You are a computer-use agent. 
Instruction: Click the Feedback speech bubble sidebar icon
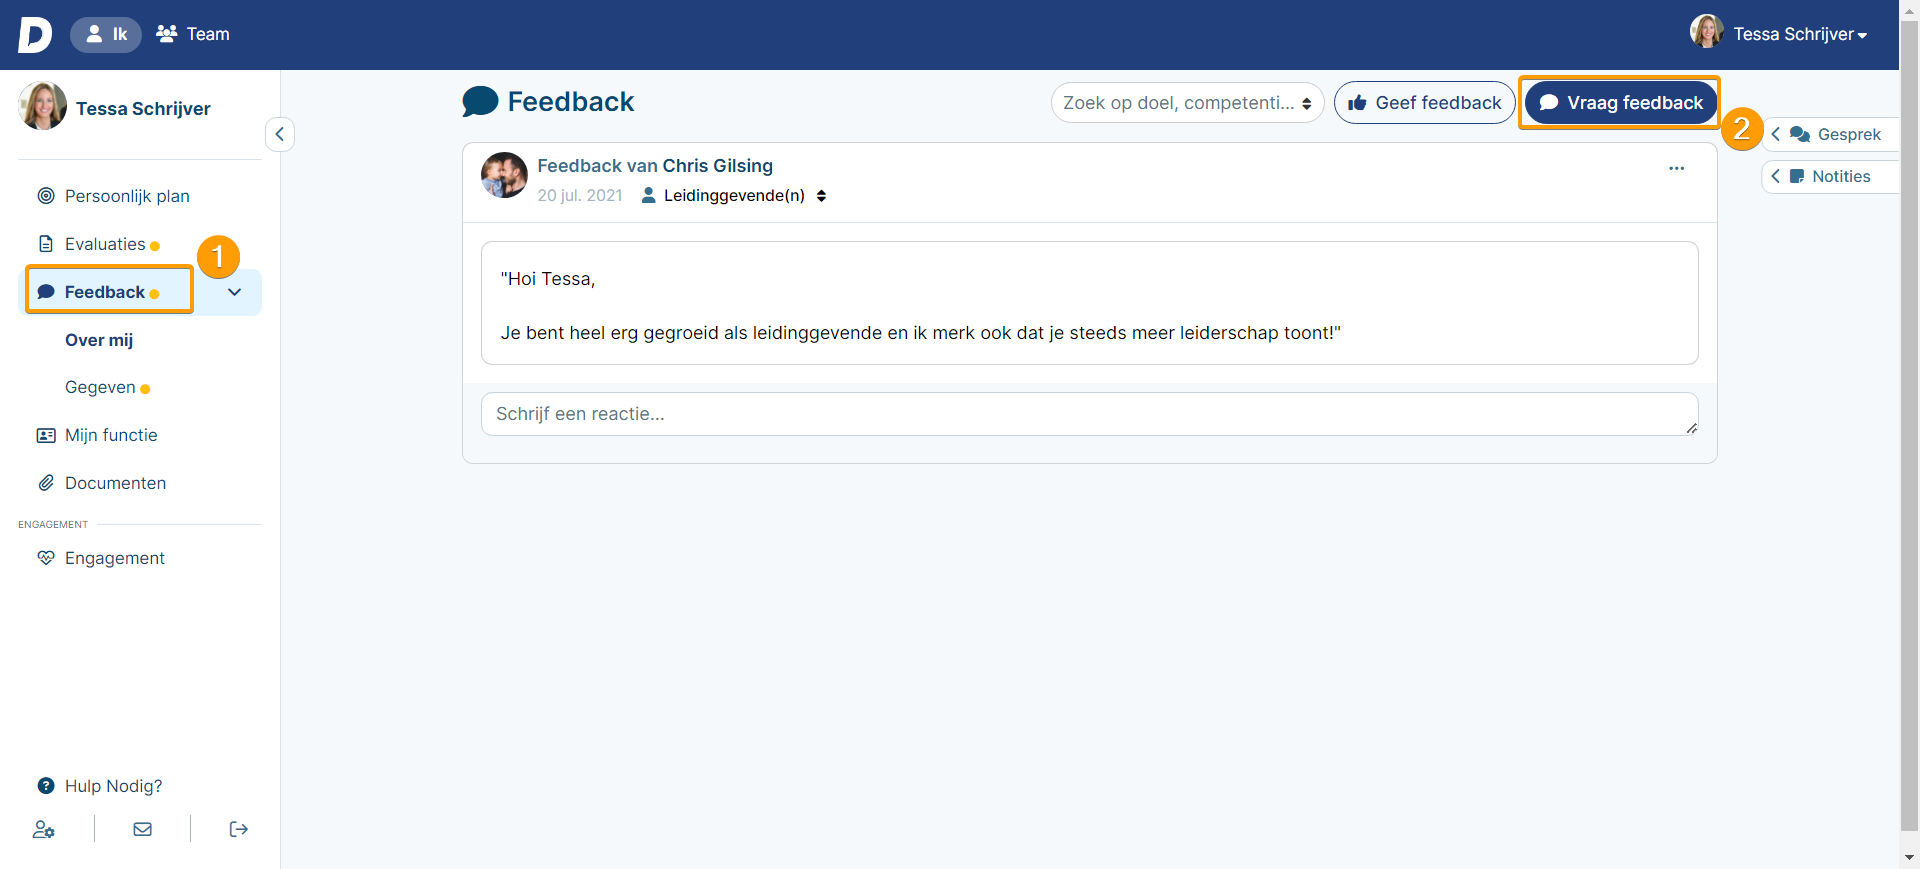[46, 292]
